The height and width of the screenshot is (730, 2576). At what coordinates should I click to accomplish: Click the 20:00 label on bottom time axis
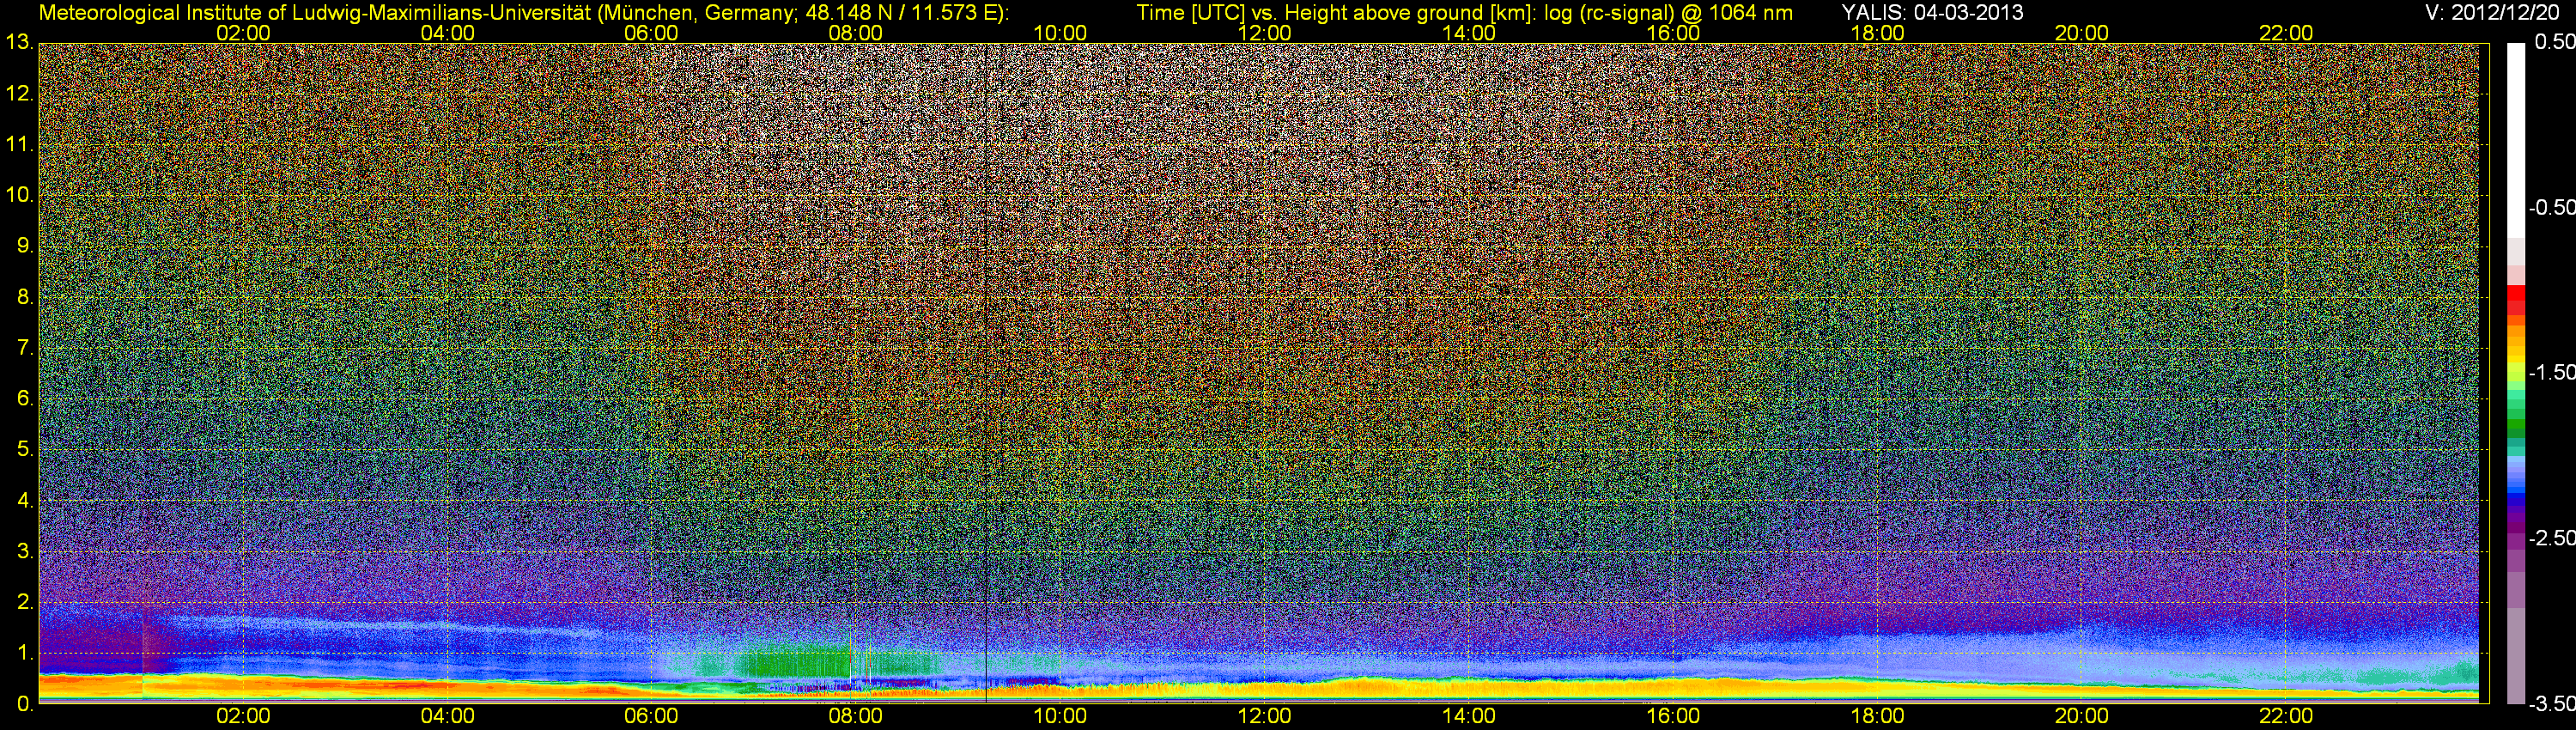click(x=2081, y=716)
